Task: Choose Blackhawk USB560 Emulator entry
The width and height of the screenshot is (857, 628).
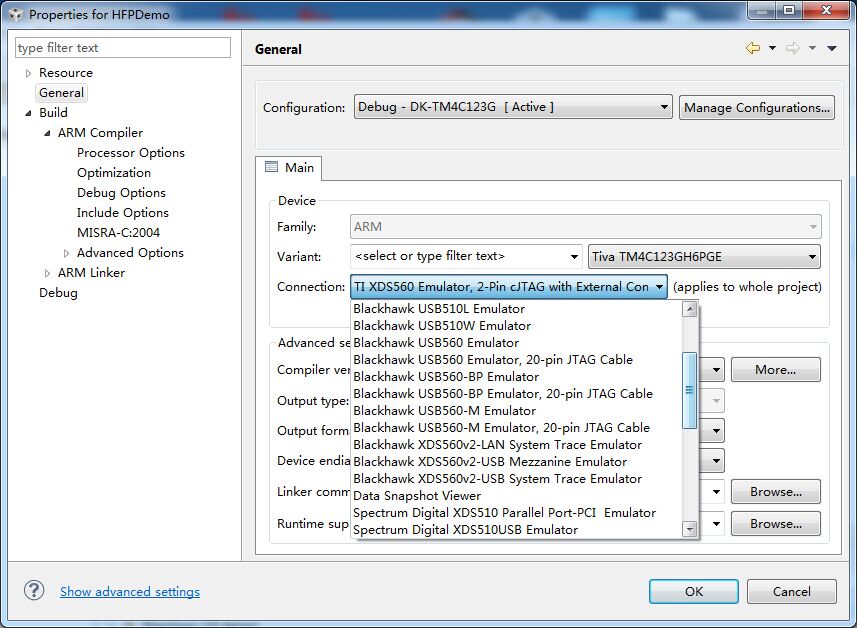Action: tap(517, 343)
